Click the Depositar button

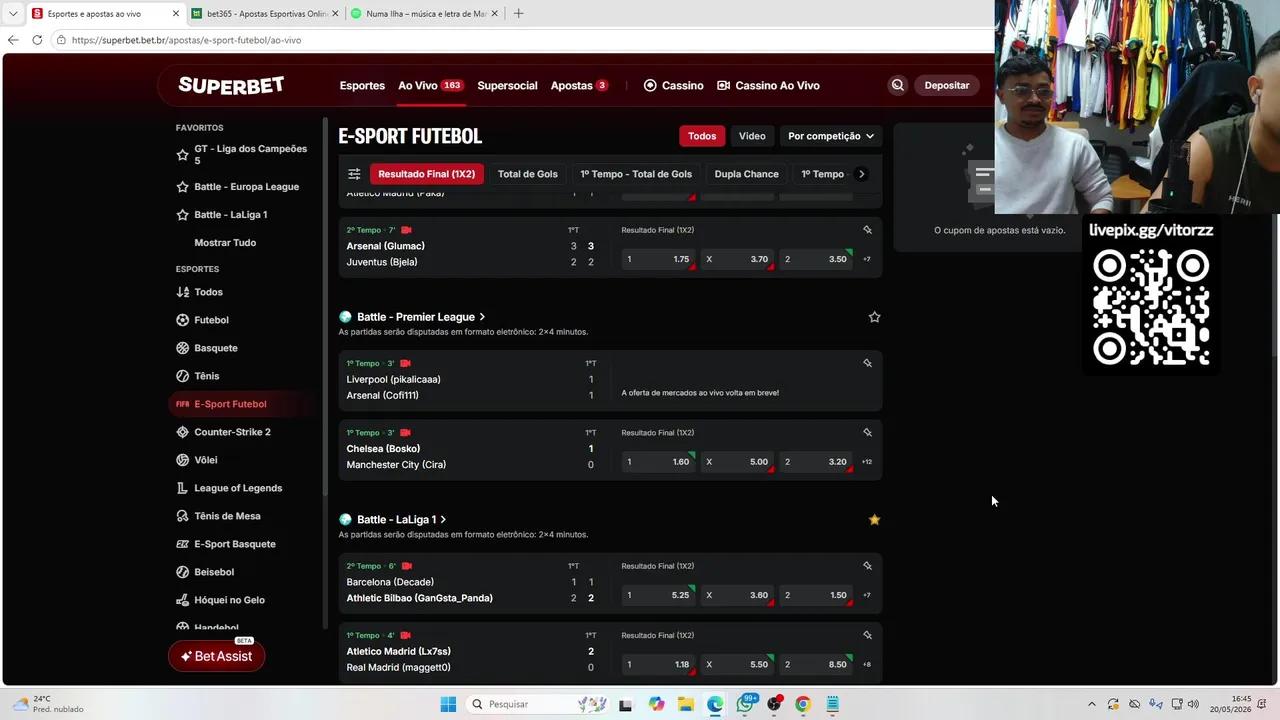(946, 85)
